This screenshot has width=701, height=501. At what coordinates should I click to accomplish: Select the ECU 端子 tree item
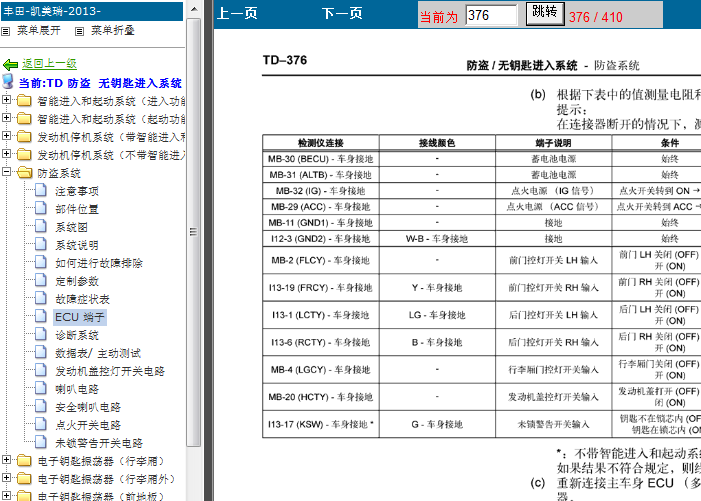point(80,317)
